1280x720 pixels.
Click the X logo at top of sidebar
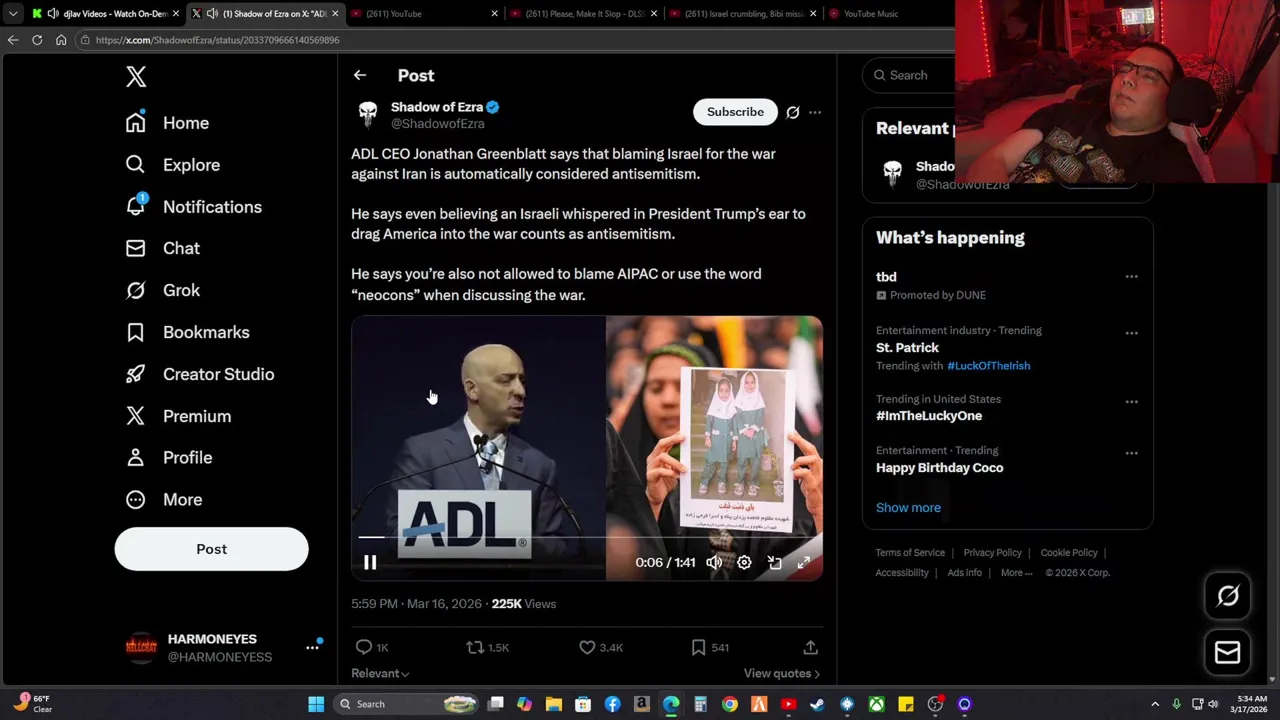coord(136,77)
